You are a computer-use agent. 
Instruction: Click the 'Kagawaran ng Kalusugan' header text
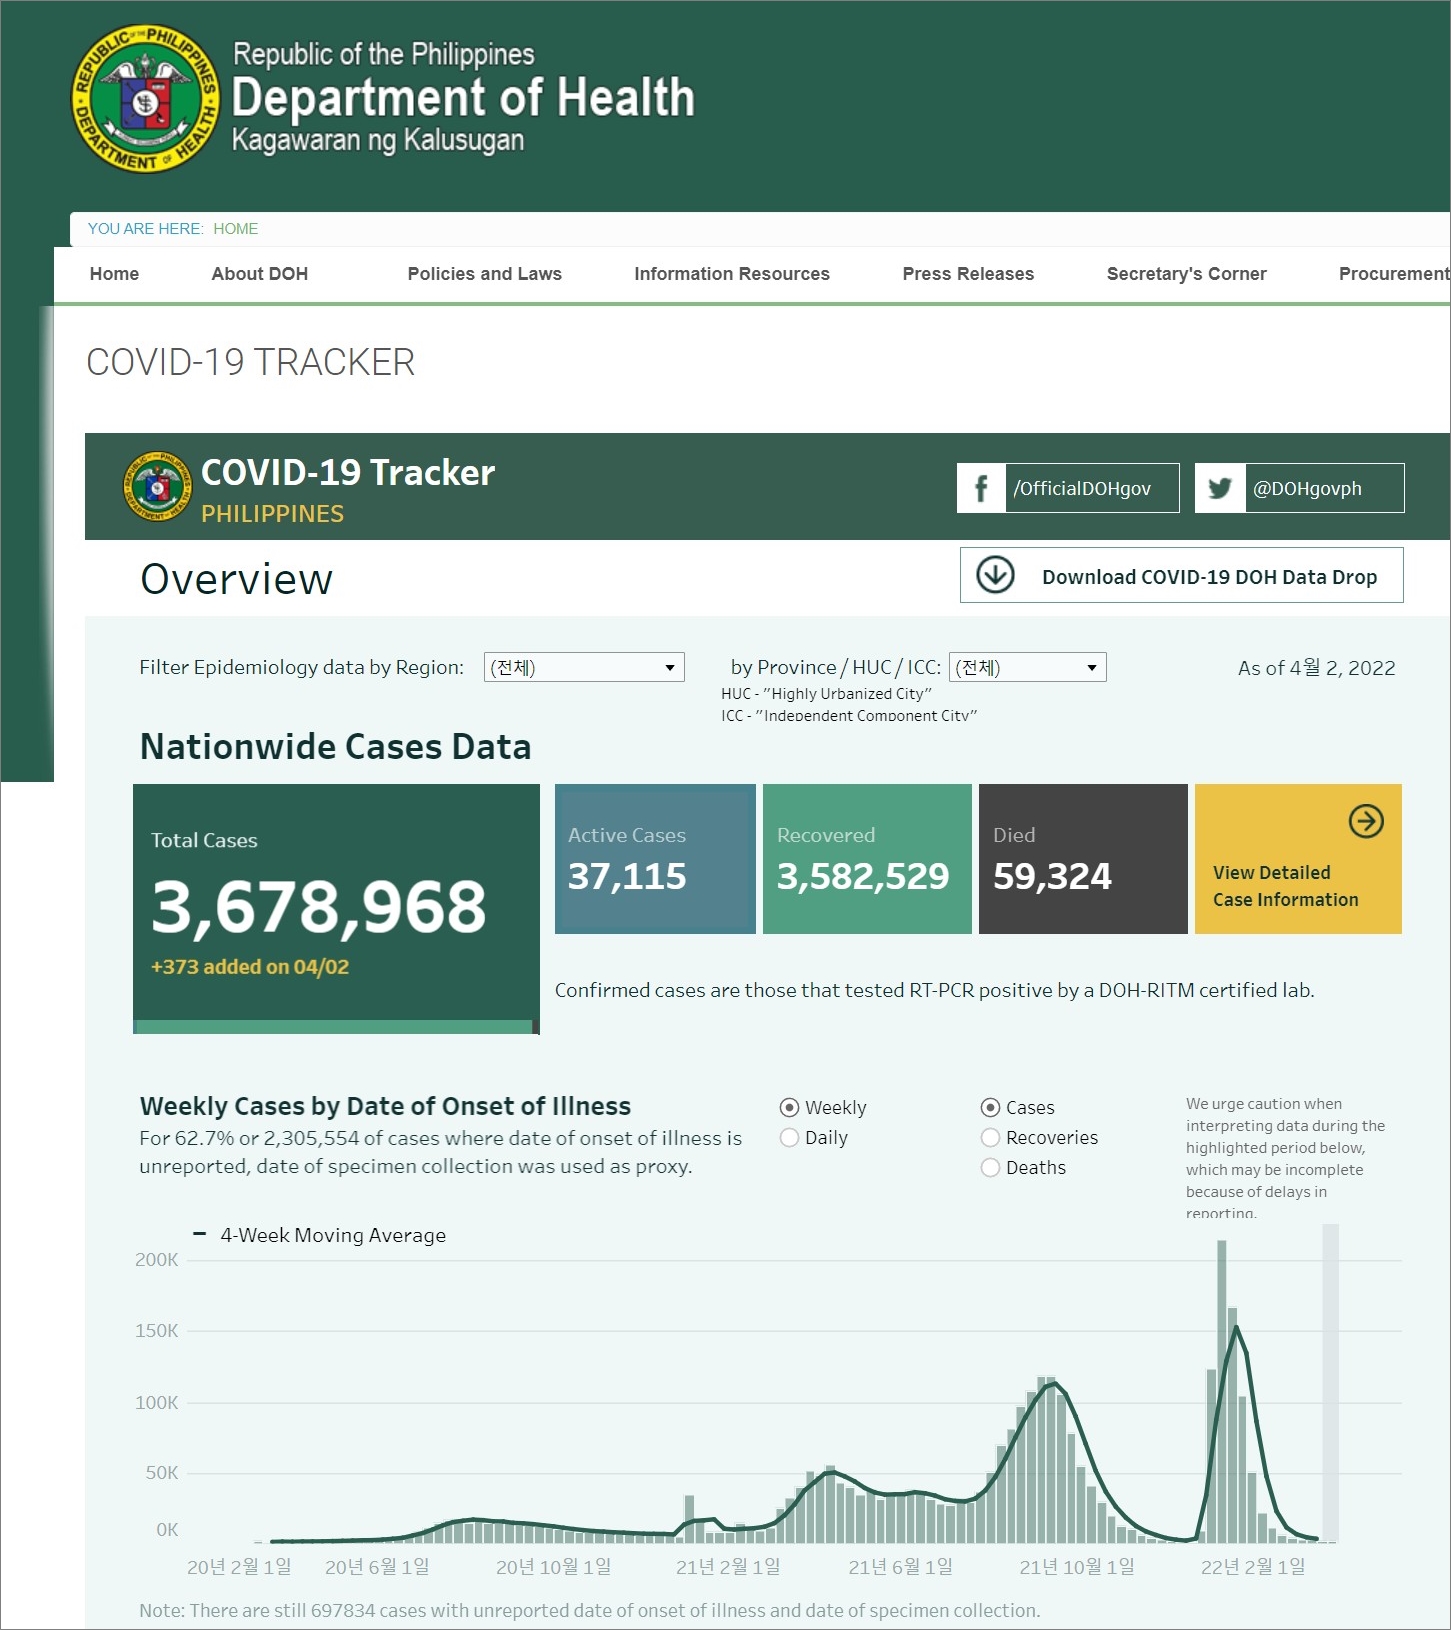click(378, 140)
